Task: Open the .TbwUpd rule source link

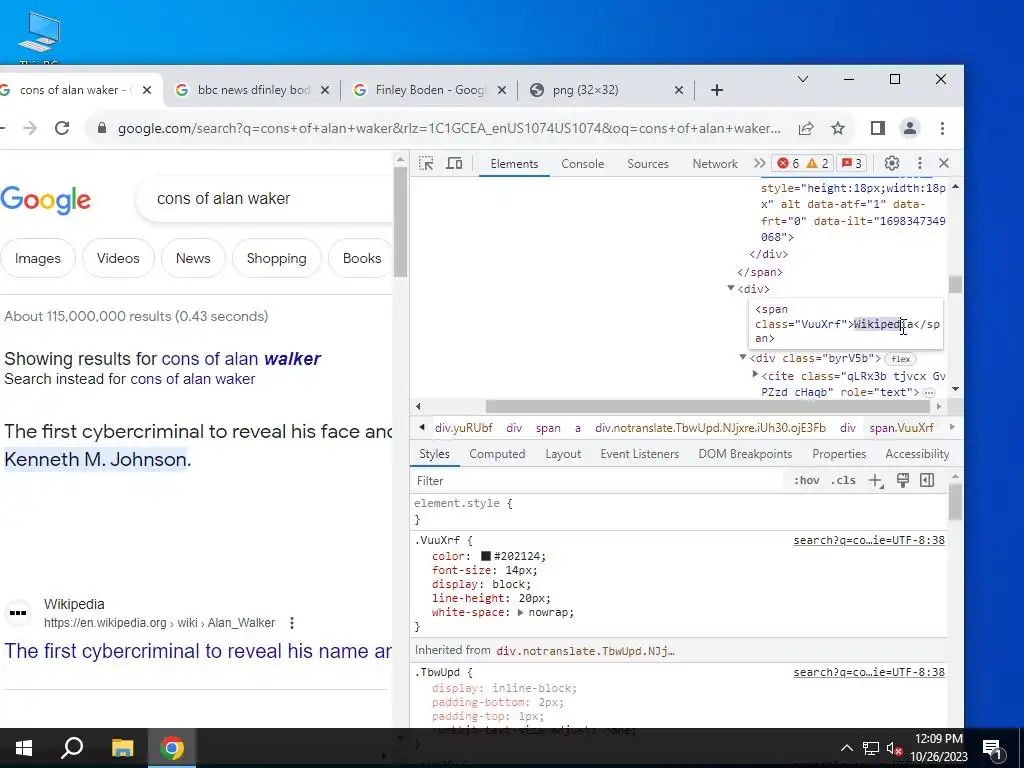Action: tap(869, 672)
